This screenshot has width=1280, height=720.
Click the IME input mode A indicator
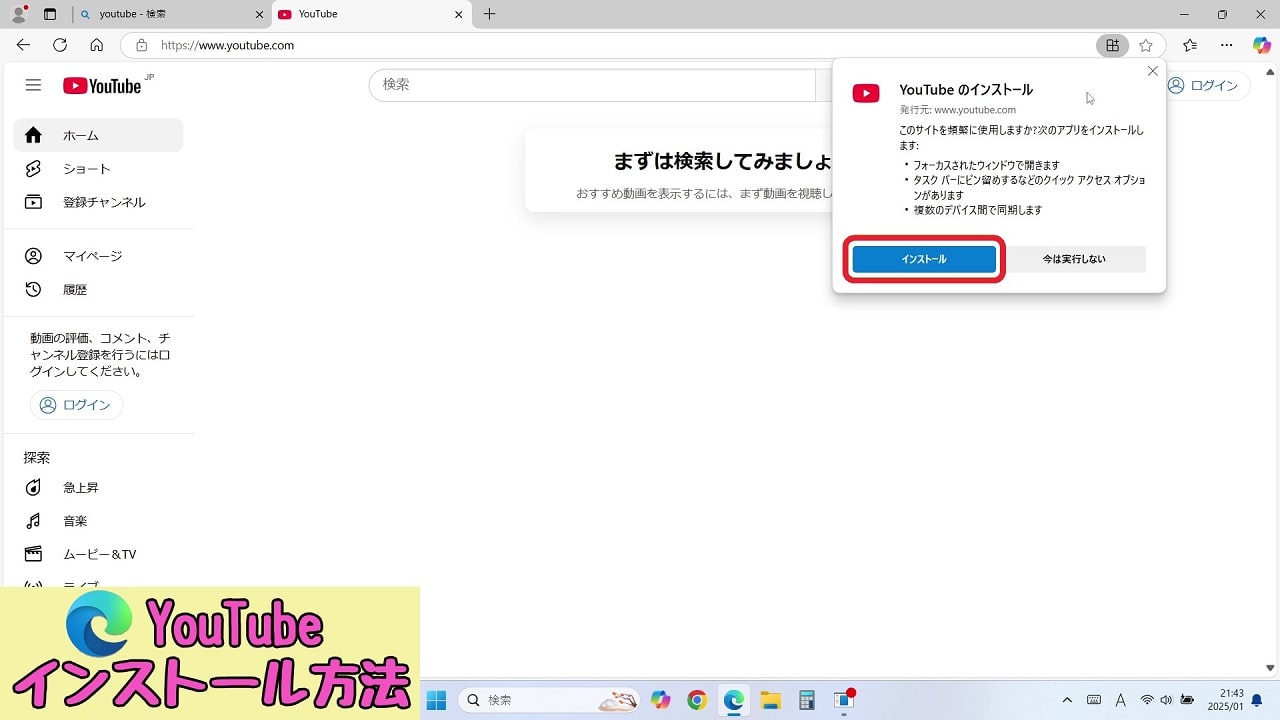click(x=1120, y=700)
